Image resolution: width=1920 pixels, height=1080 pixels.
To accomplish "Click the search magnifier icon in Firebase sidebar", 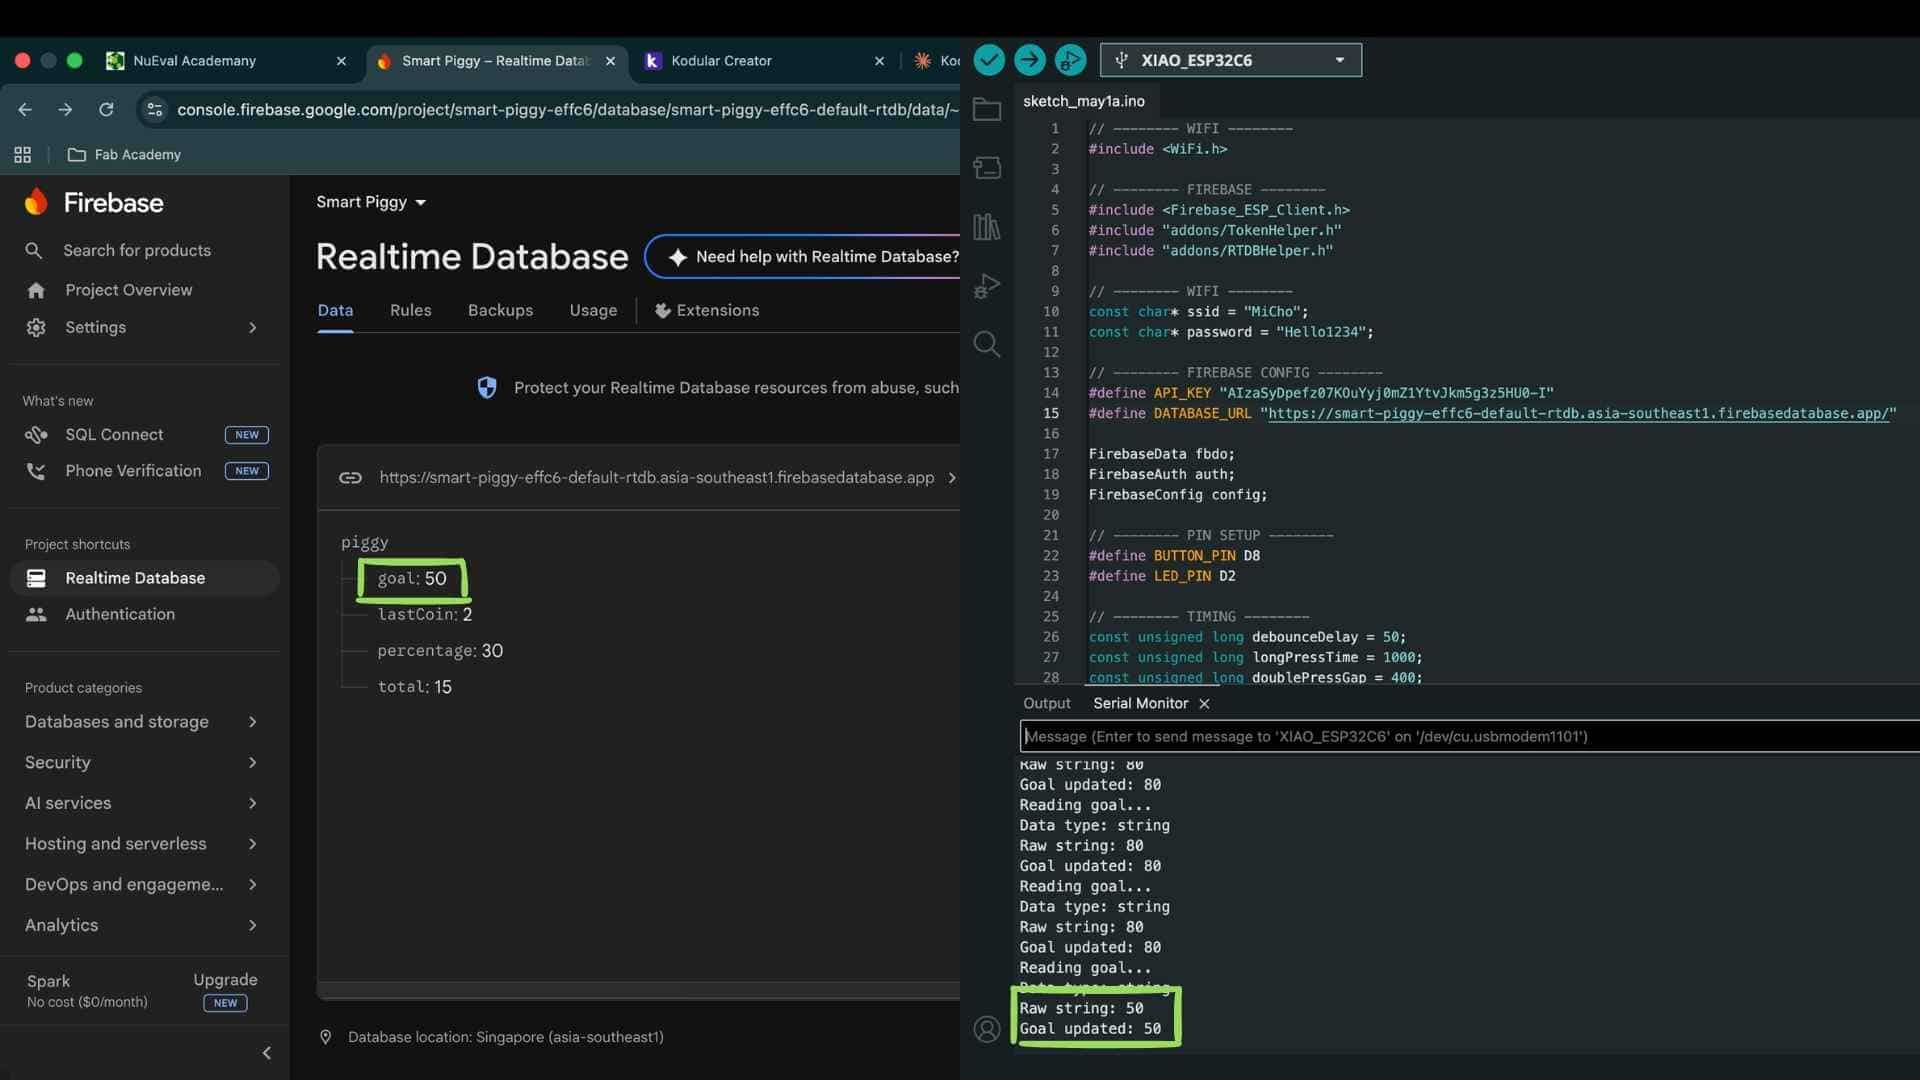I will [34, 251].
